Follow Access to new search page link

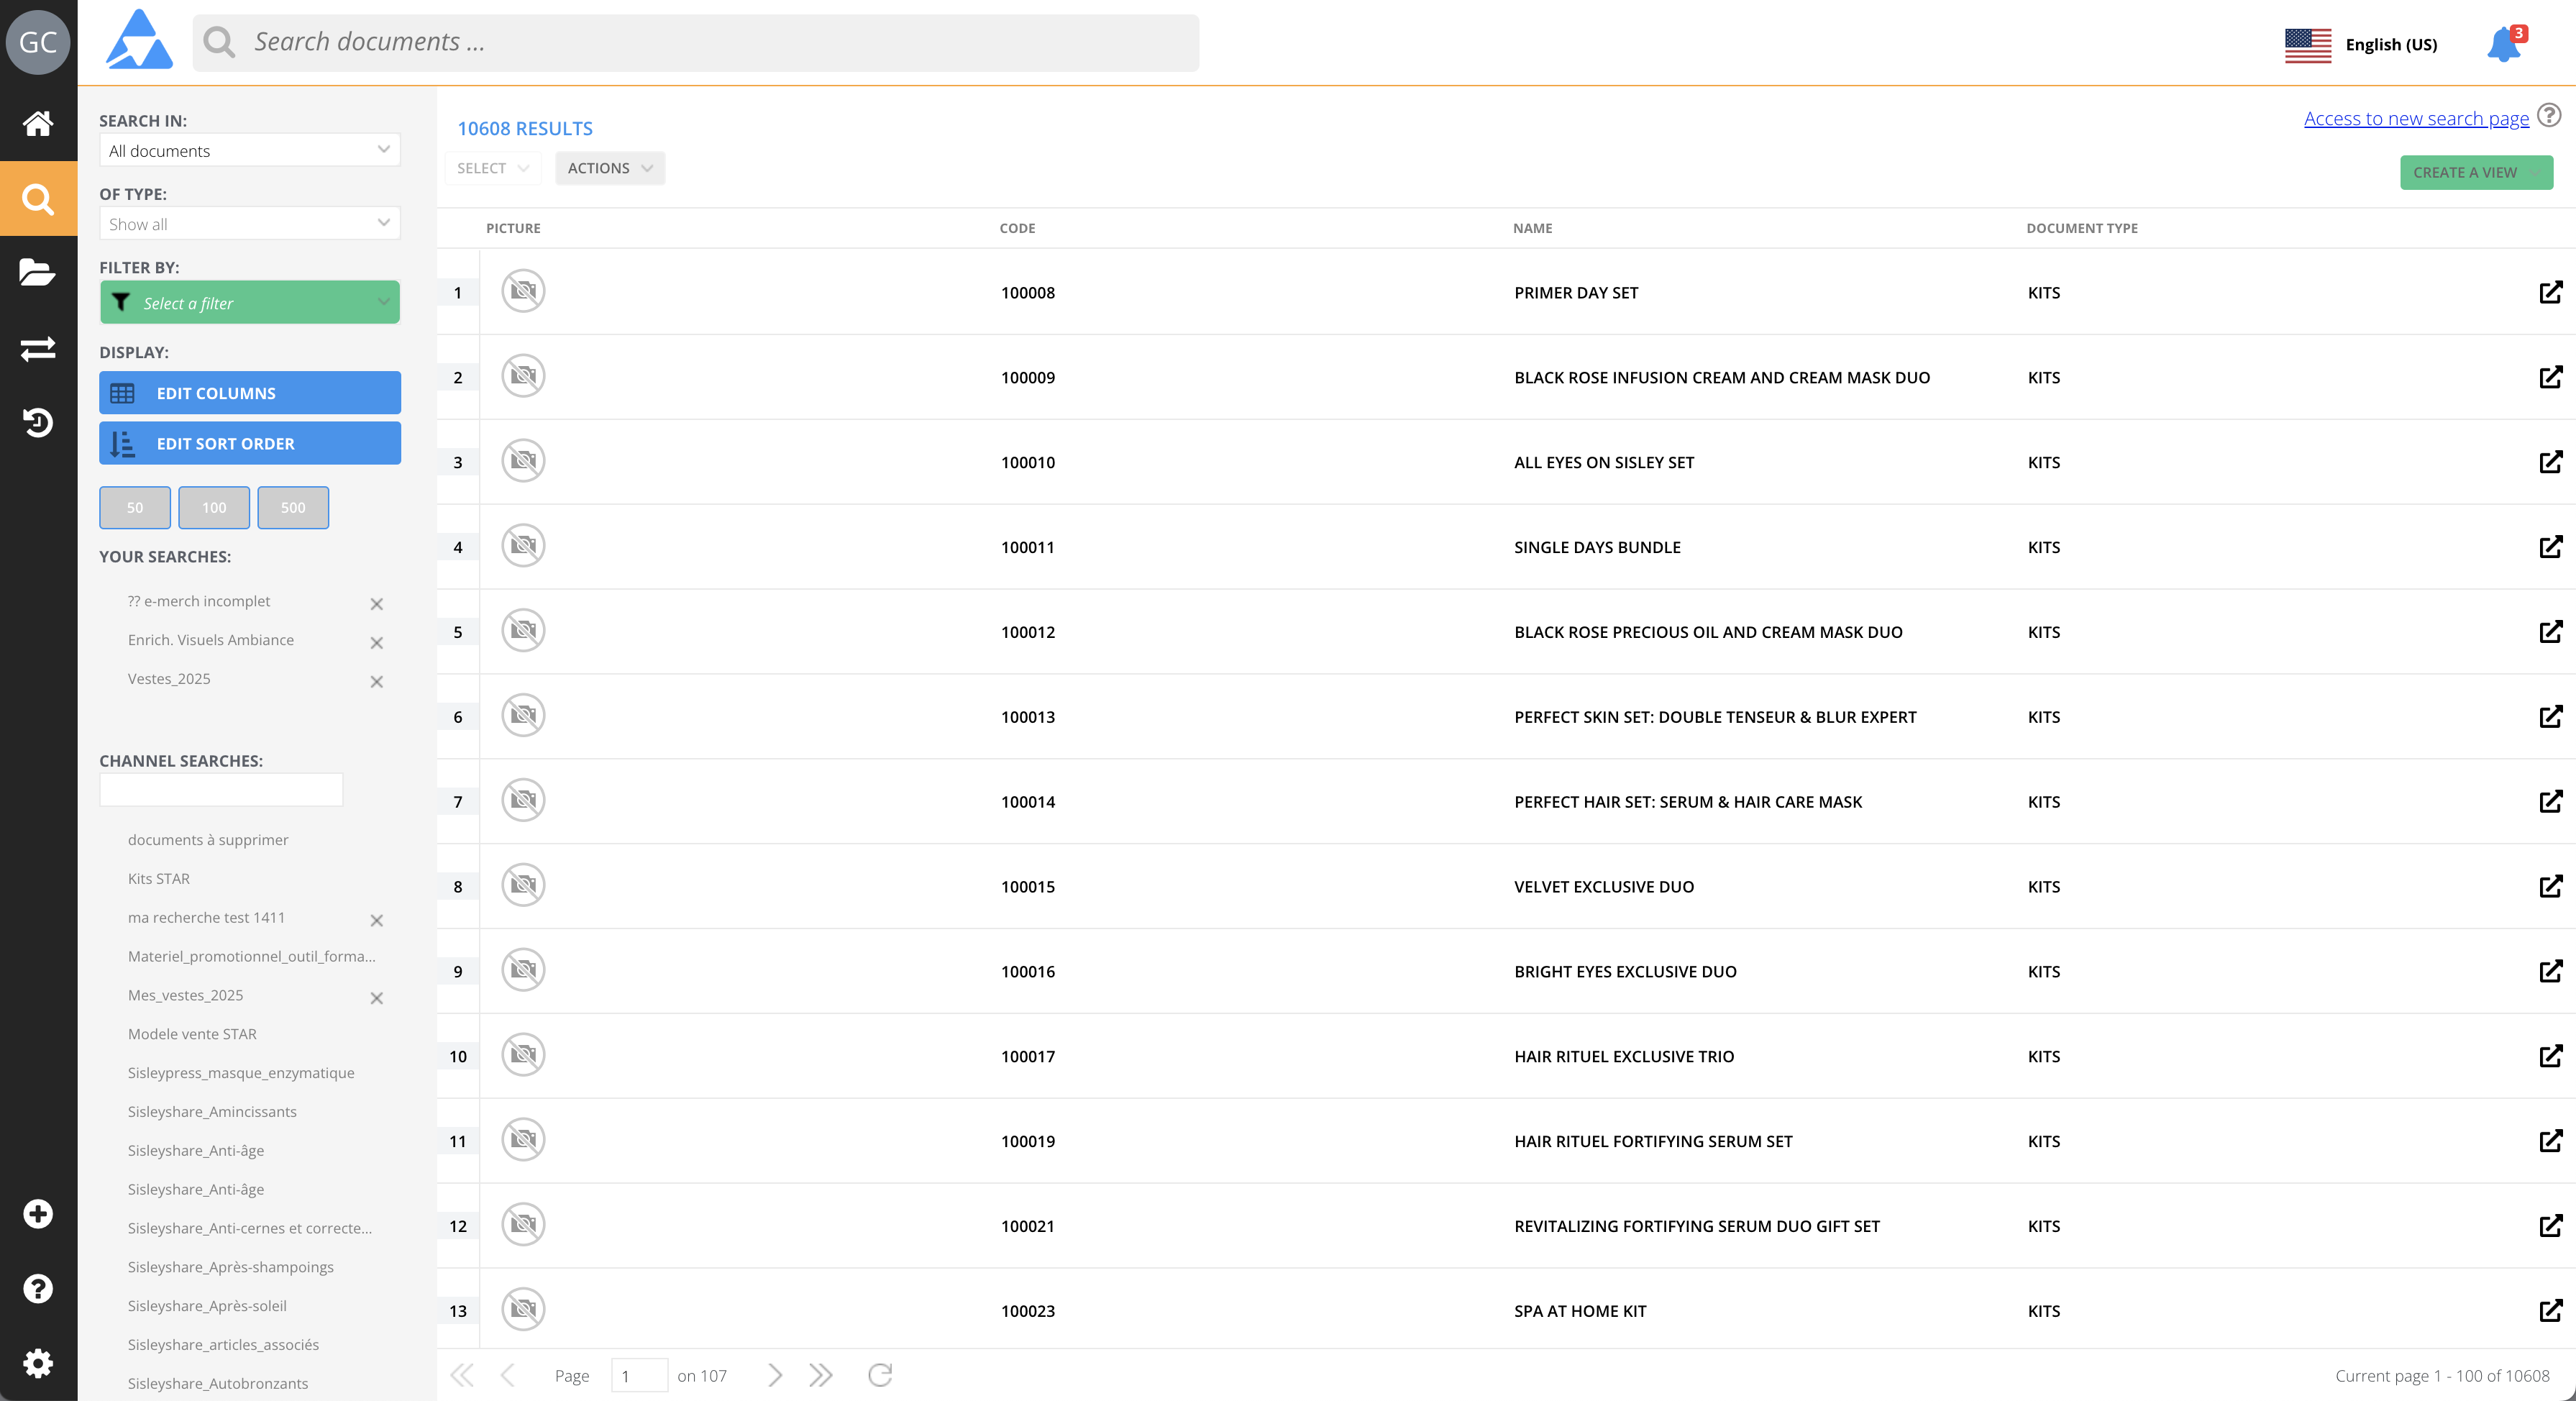click(x=2416, y=119)
